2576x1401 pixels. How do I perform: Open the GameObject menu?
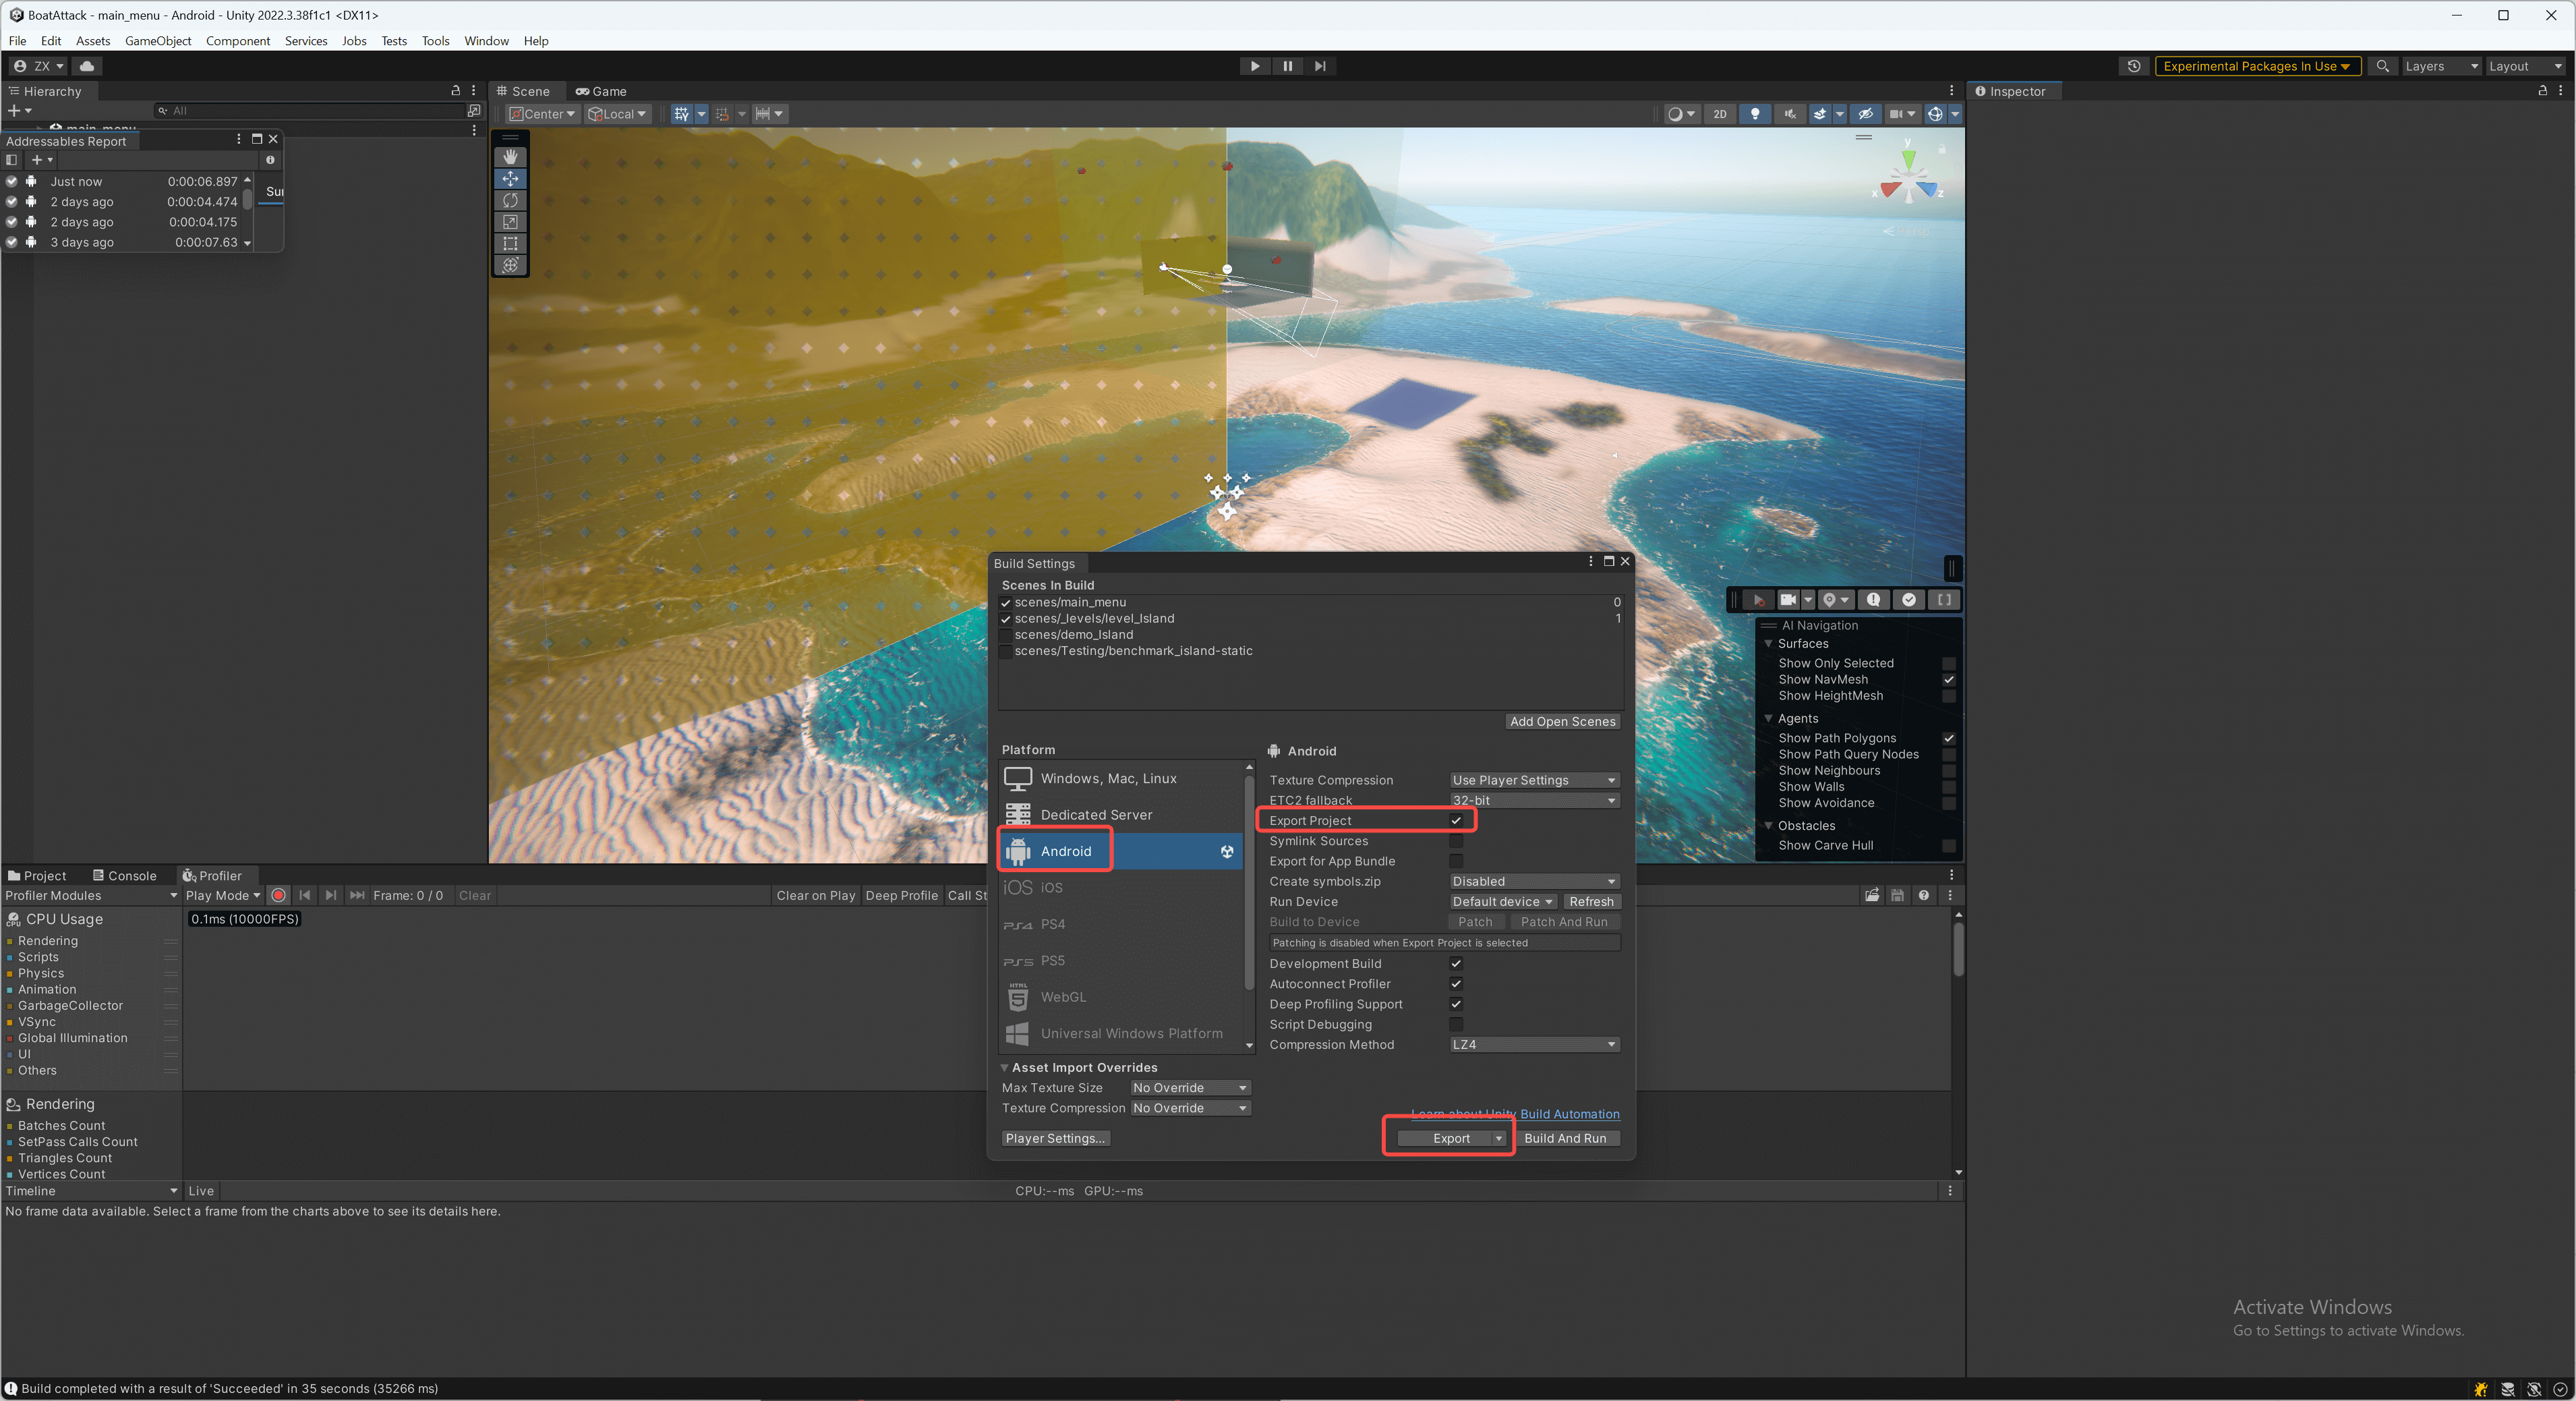pos(158,41)
